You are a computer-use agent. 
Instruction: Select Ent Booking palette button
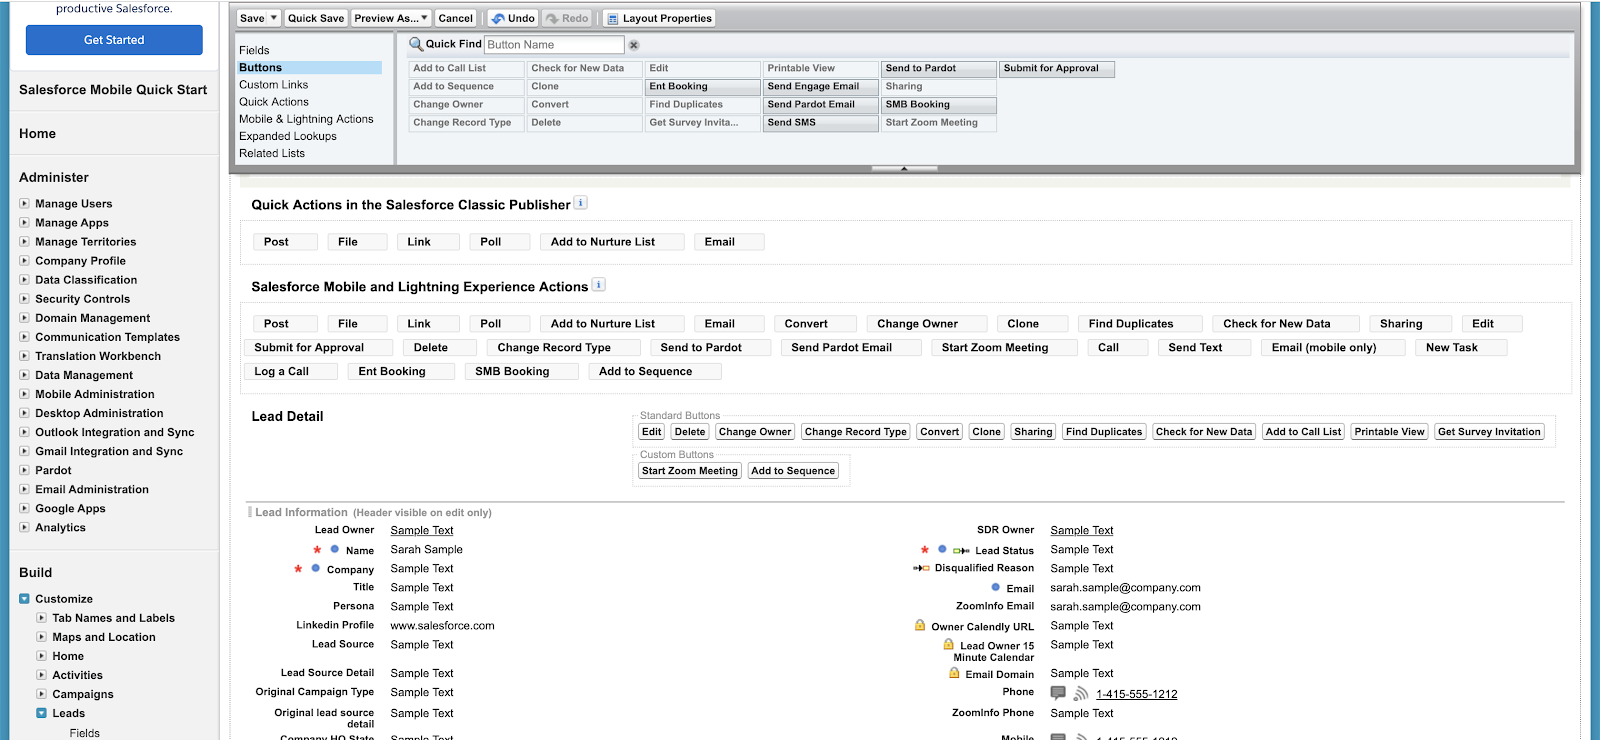(x=702, y=86)
